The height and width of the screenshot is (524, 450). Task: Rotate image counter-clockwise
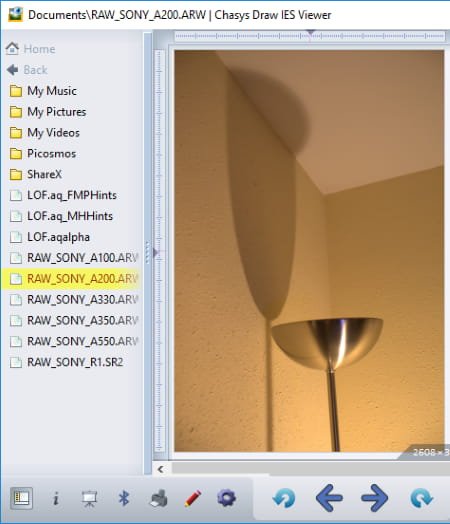click(284, 498)
